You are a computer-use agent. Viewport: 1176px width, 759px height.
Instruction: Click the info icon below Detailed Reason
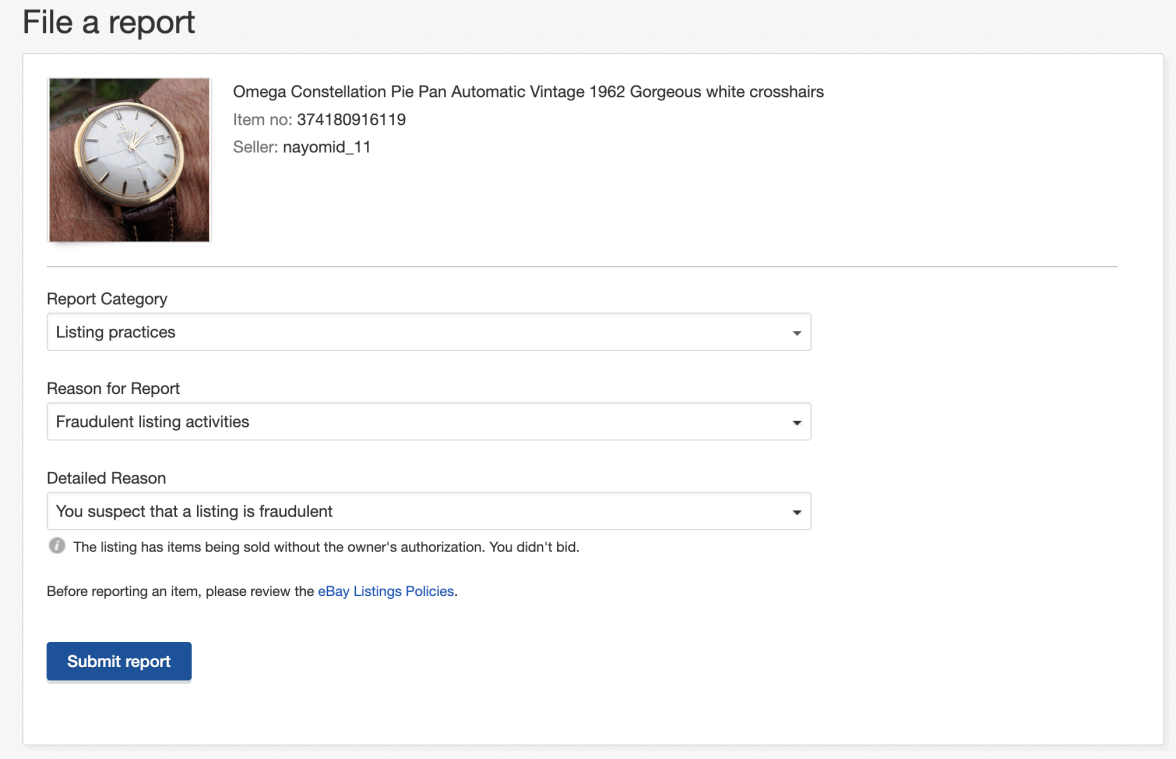pyautogui.click(x=57, y=547)
